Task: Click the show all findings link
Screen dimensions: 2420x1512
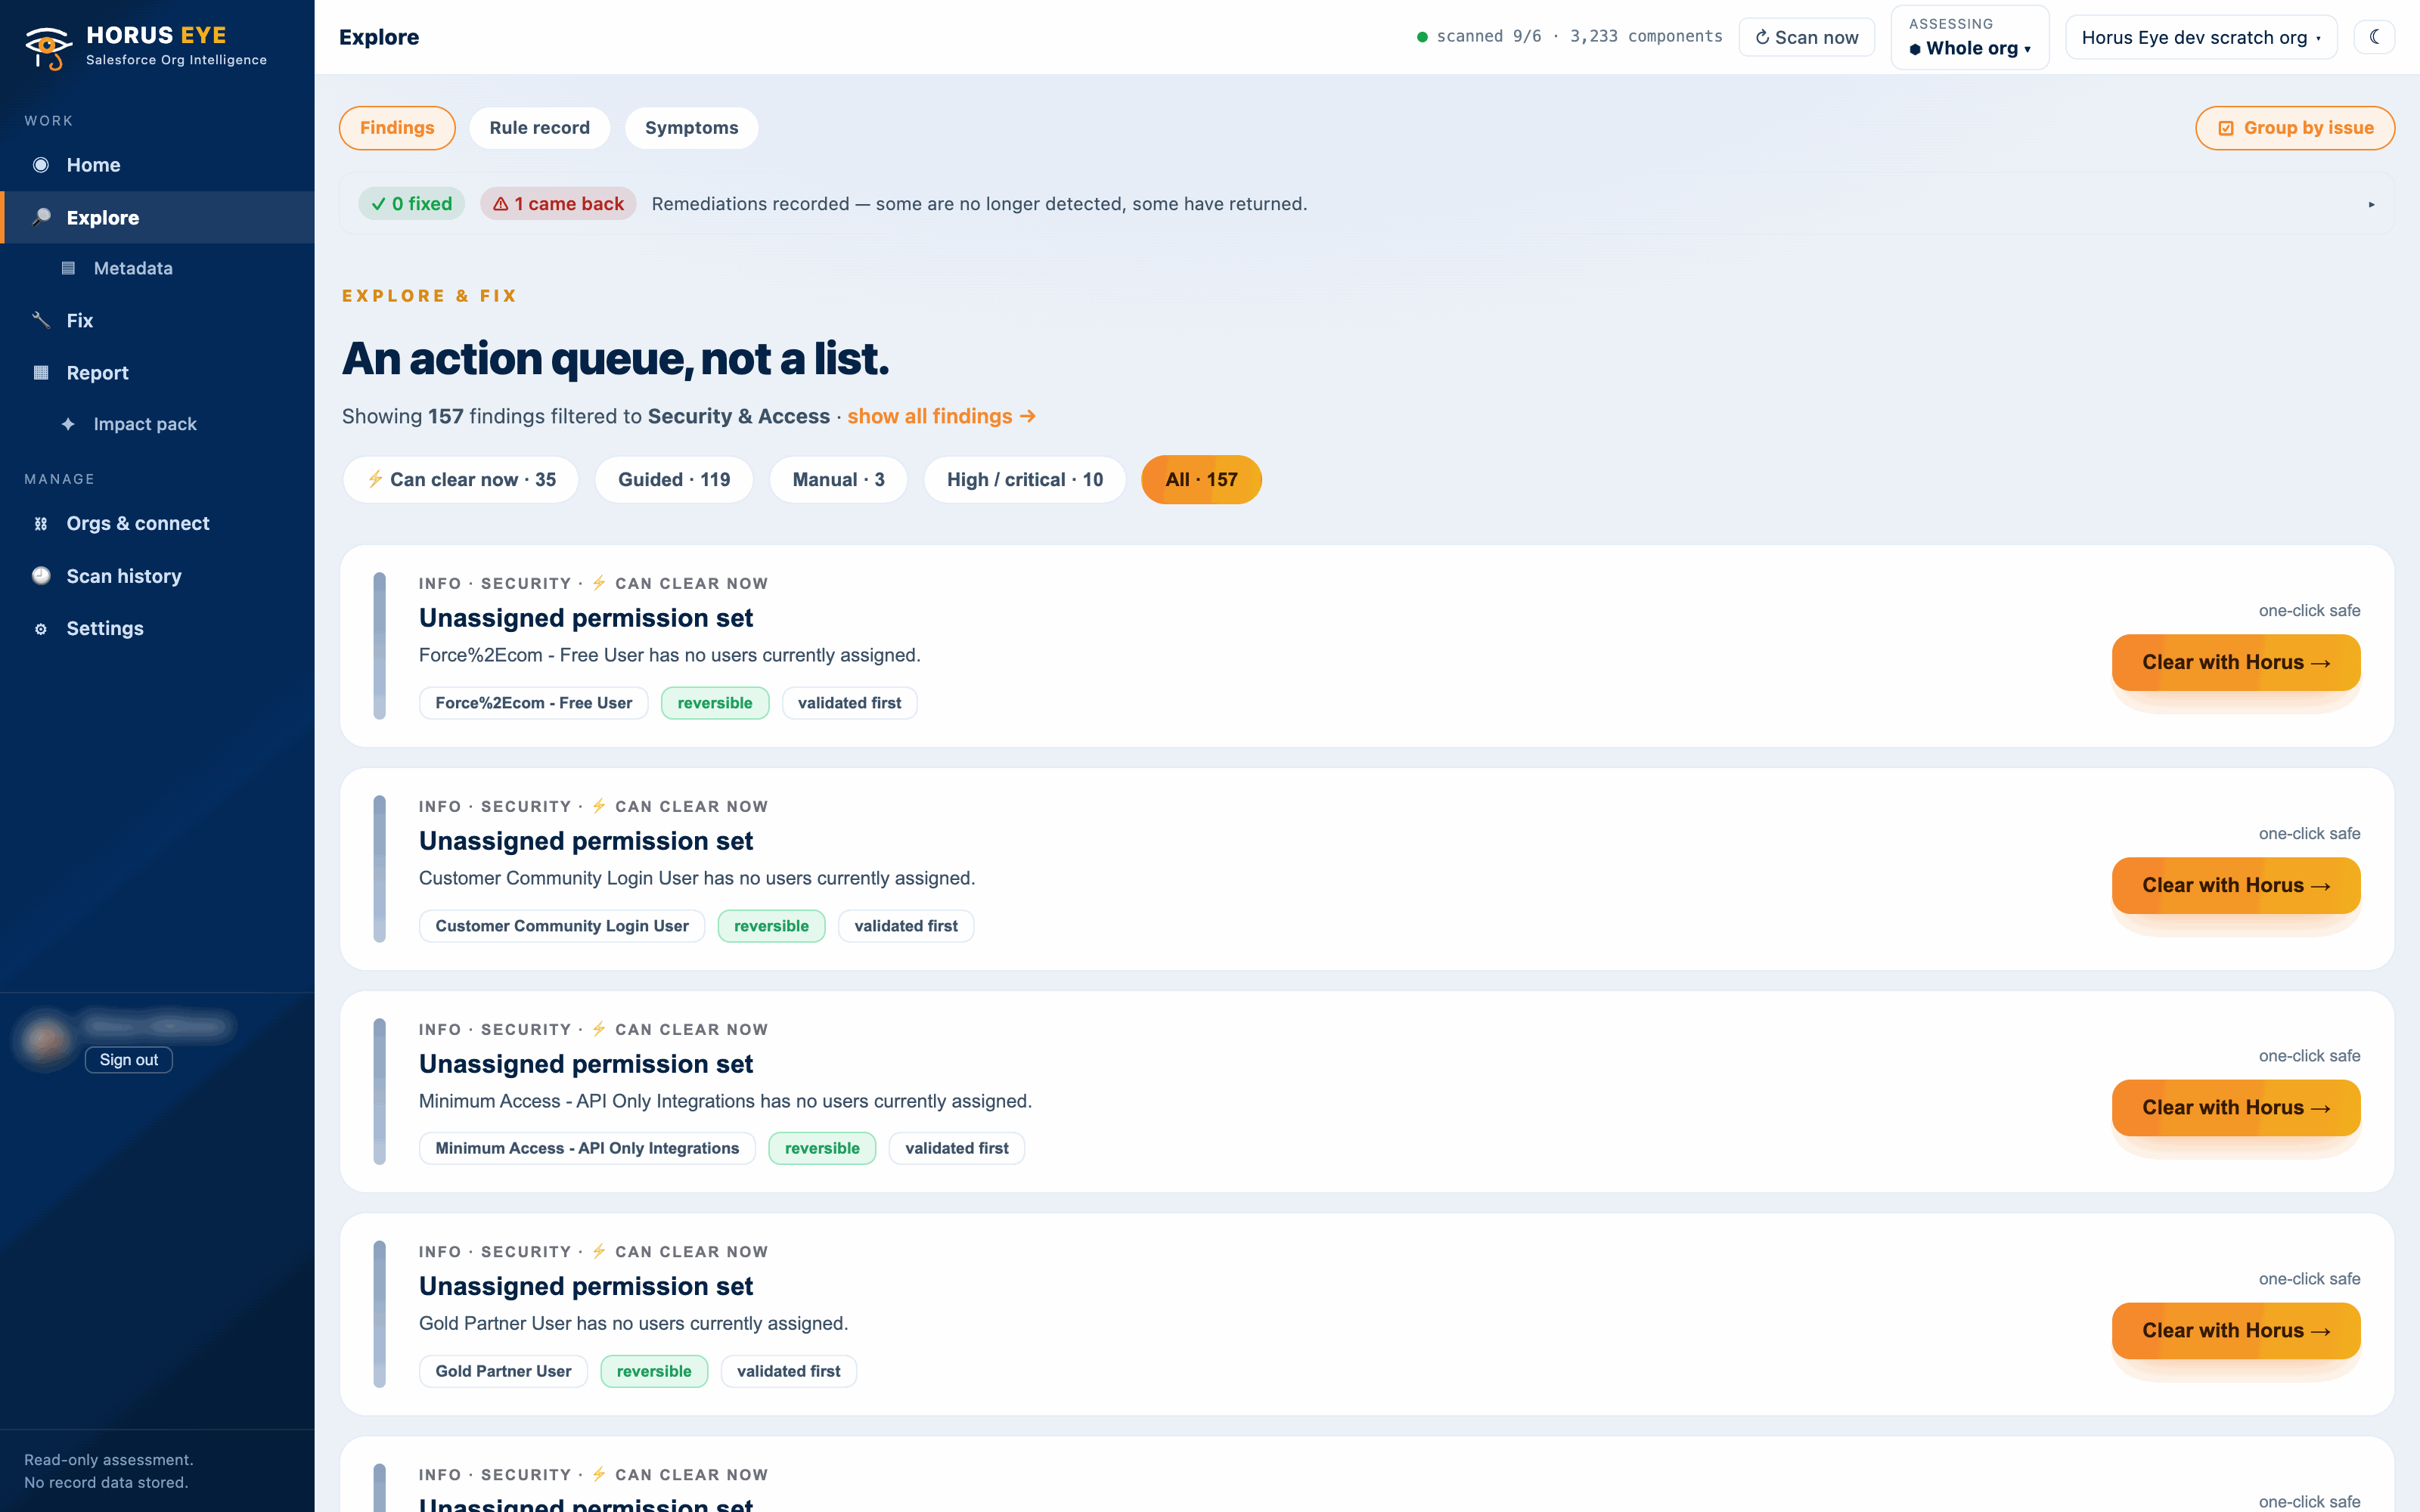Action: click(x=941, y=416)
